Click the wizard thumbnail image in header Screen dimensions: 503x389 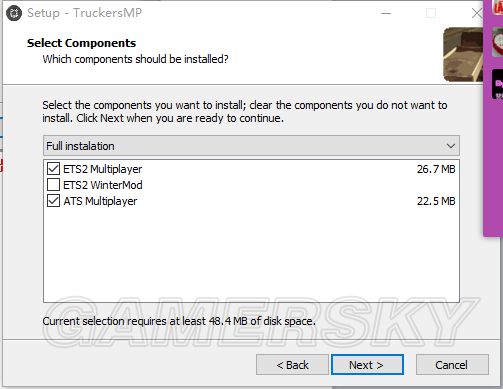463,55
